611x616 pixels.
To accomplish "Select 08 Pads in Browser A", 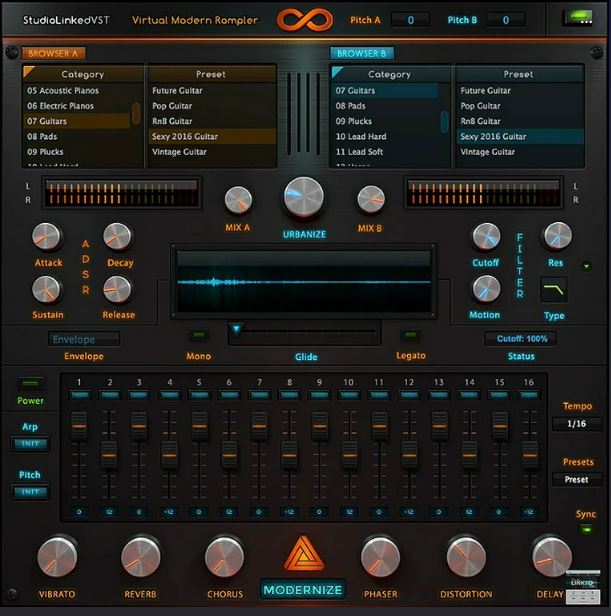I will coord(77,137).
